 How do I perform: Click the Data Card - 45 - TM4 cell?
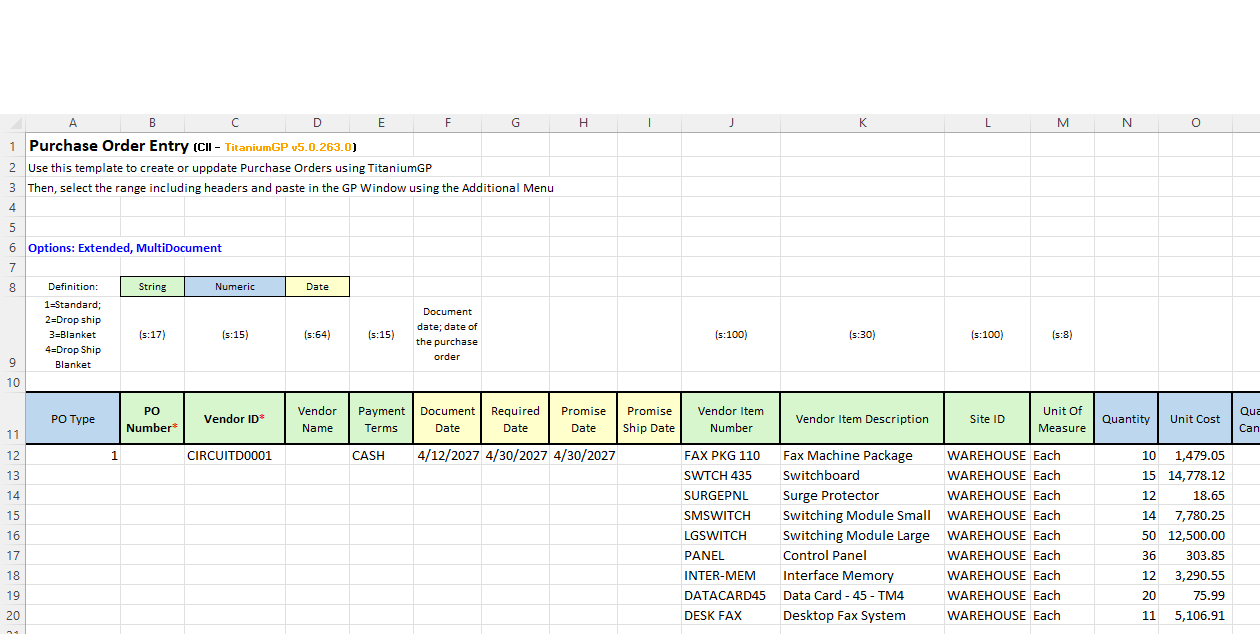(x=862, y=595)
